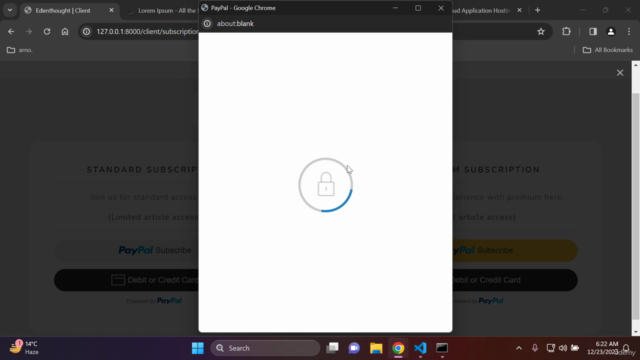This screenshot has width=640, height=360.
Task: Open Visual Studio Code from taskbar
Action: [420, 348]
